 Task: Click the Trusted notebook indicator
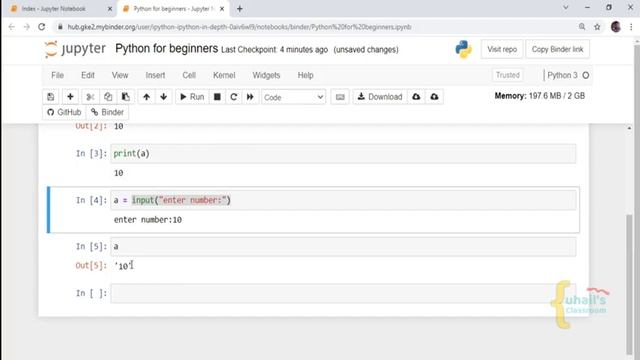508,75
